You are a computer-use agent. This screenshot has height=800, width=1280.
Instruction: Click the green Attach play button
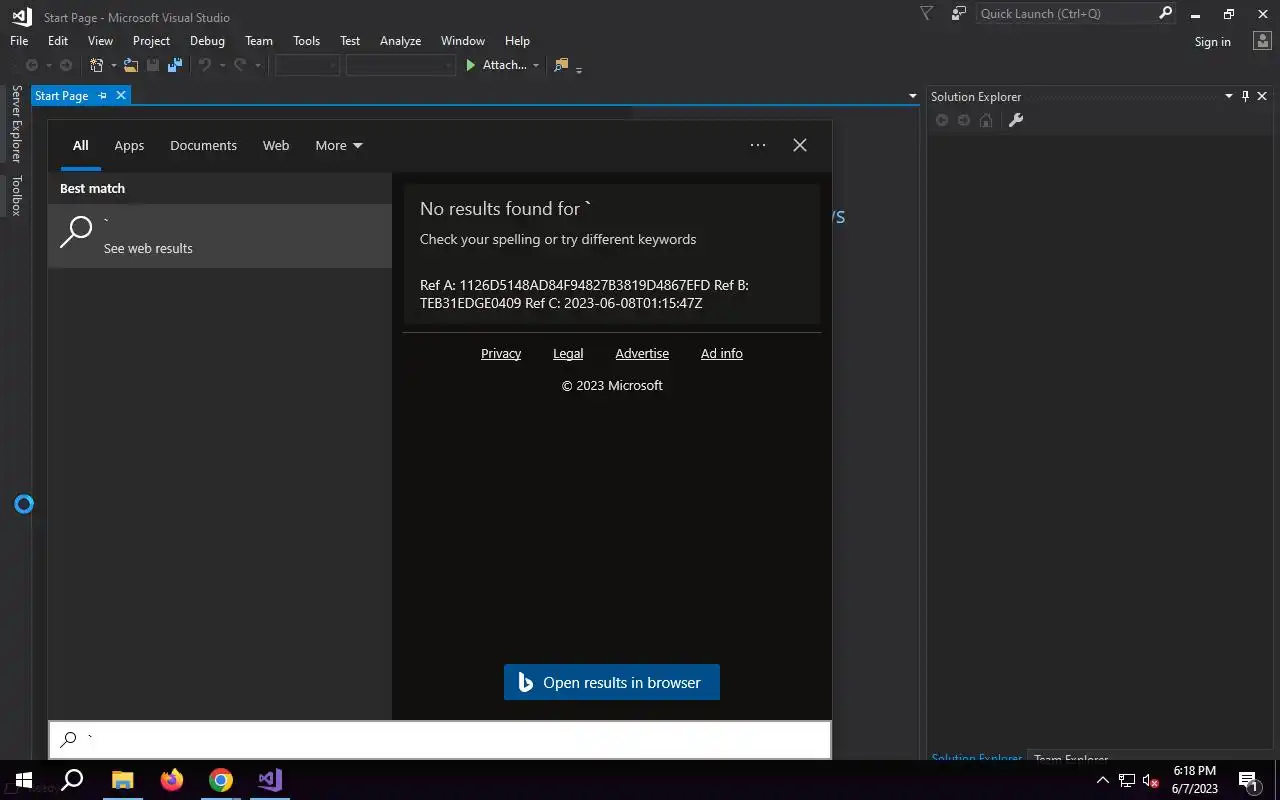[471, 65]
